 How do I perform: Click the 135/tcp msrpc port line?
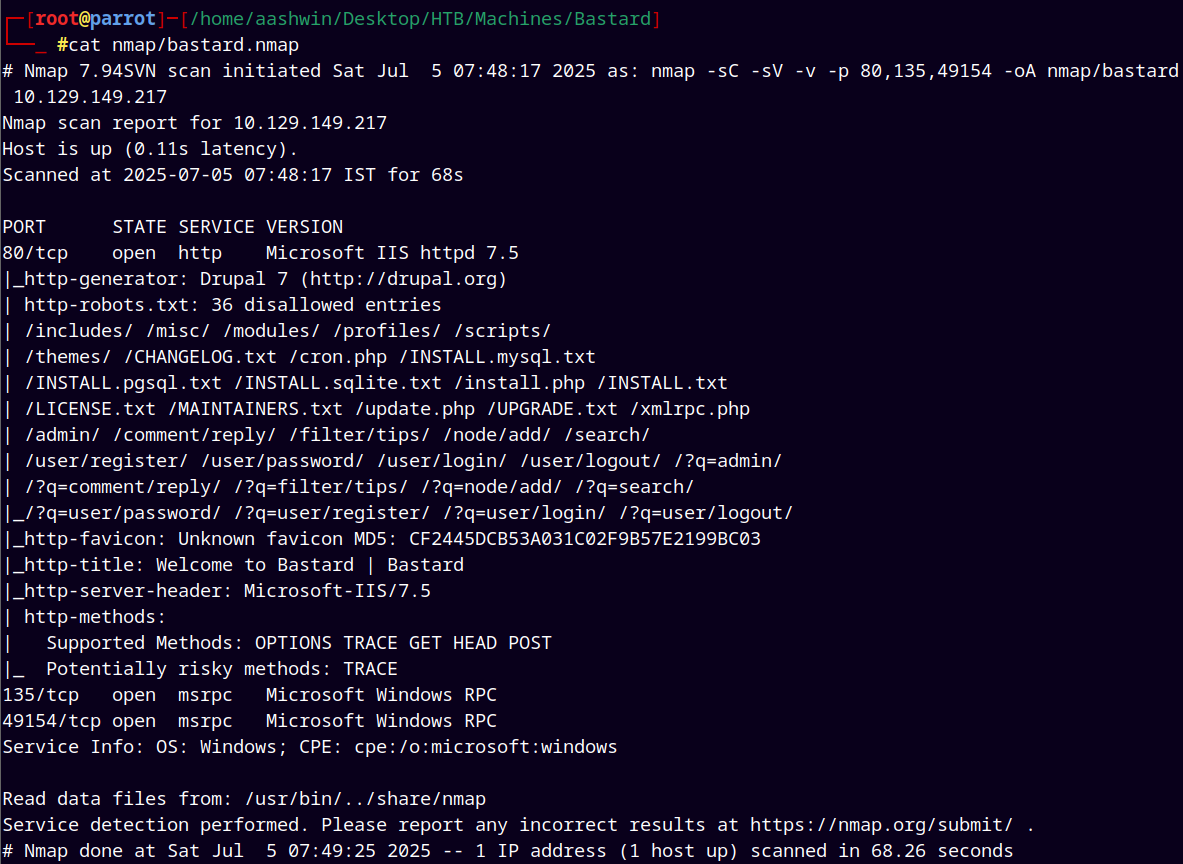point(250,695)
